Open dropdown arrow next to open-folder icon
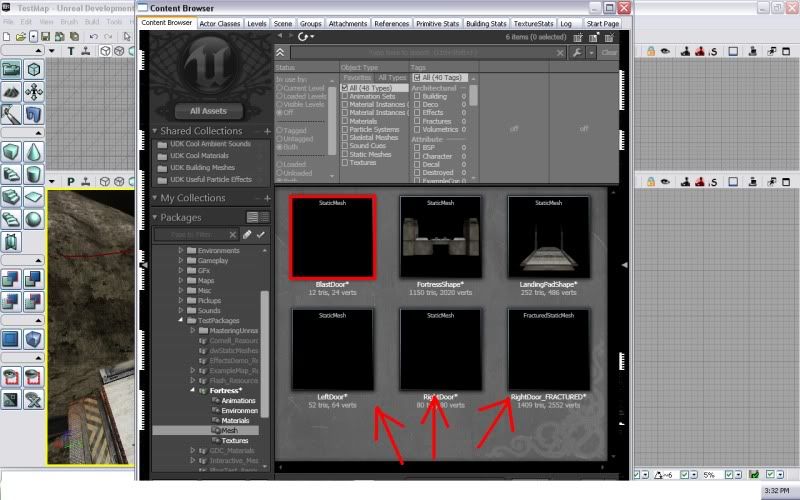 tap(33, 37)
